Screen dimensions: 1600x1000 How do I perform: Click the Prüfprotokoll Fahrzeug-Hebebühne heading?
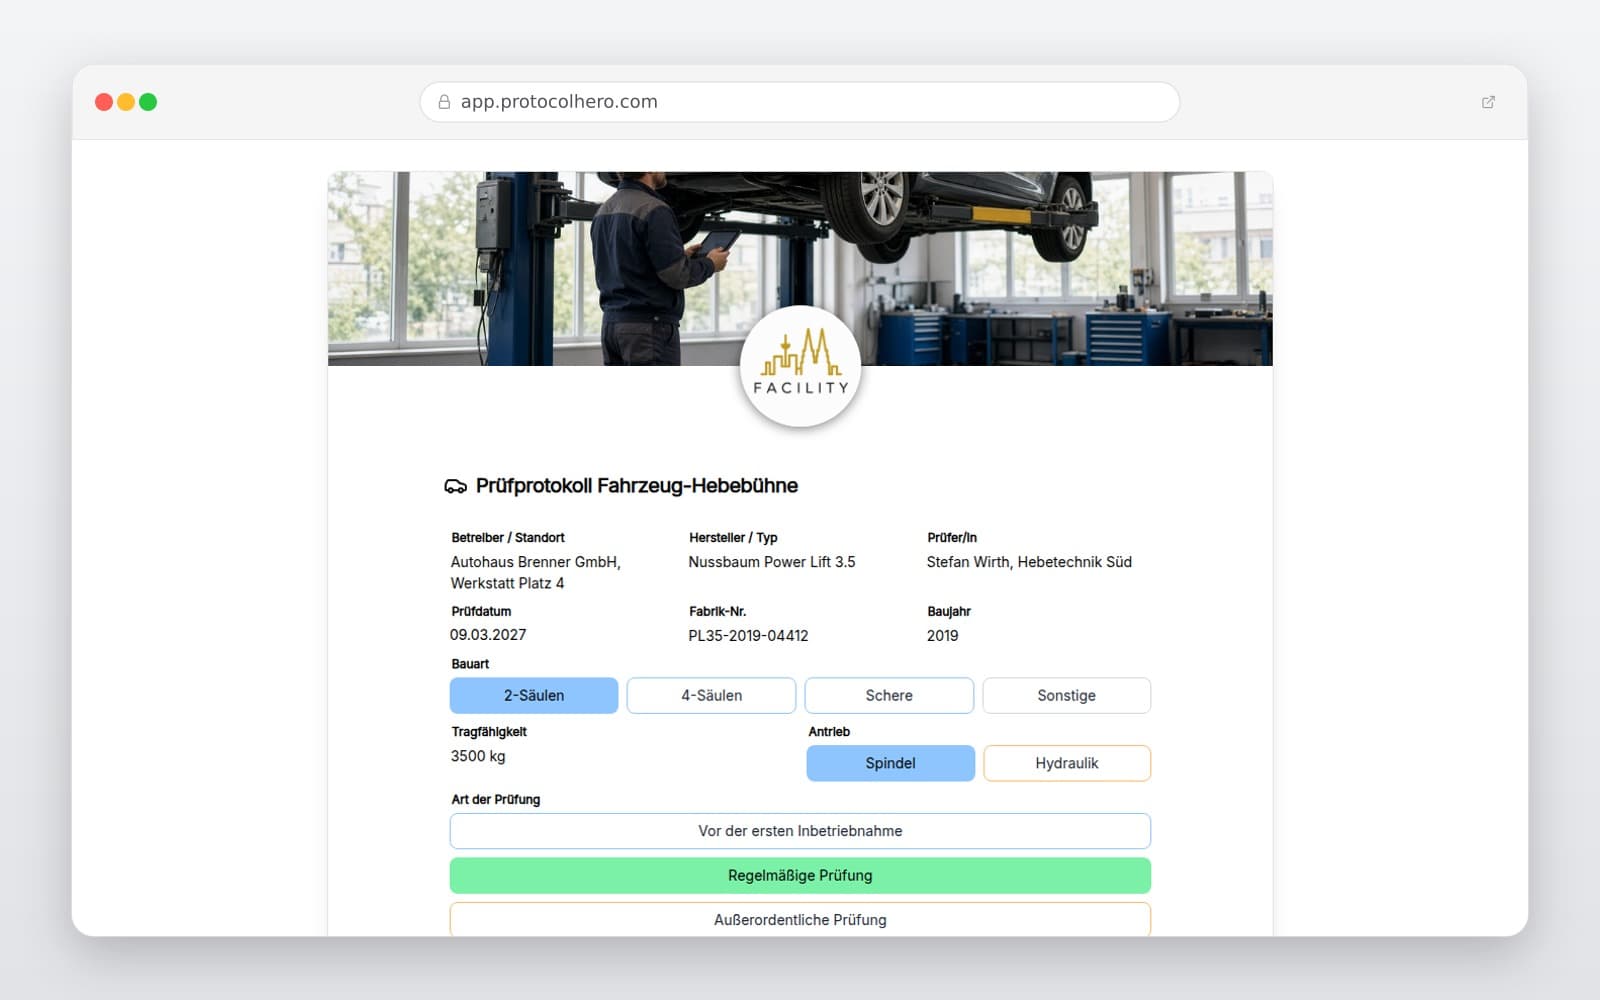[x=637, y=486]
